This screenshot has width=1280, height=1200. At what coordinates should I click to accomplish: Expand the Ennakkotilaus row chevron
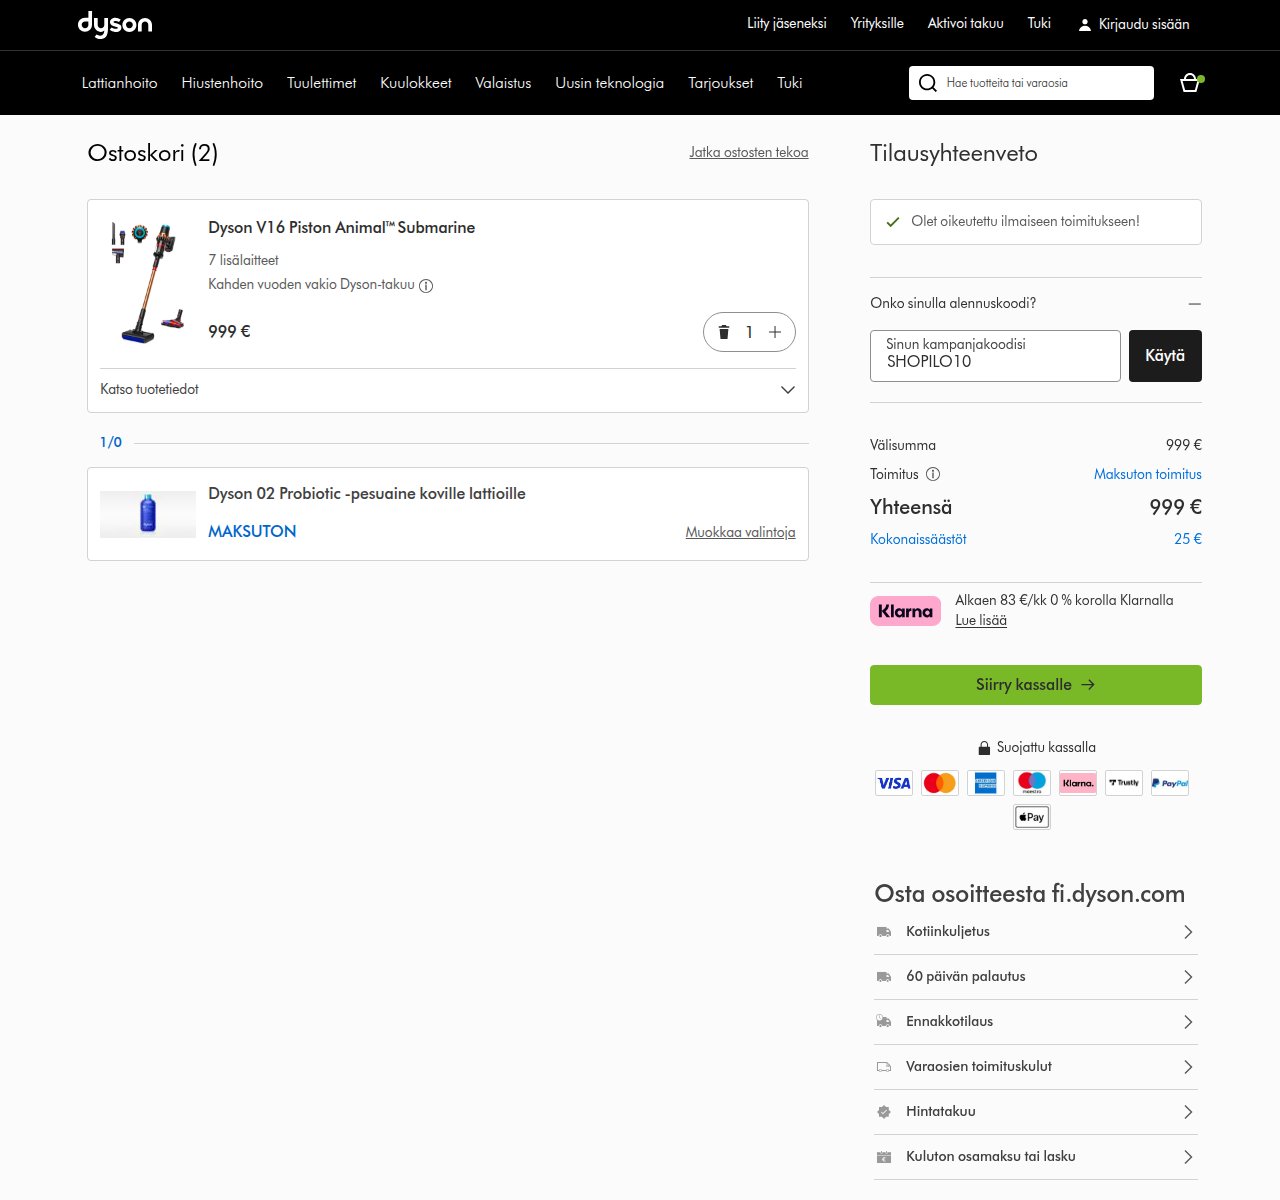(1188, 1022)
